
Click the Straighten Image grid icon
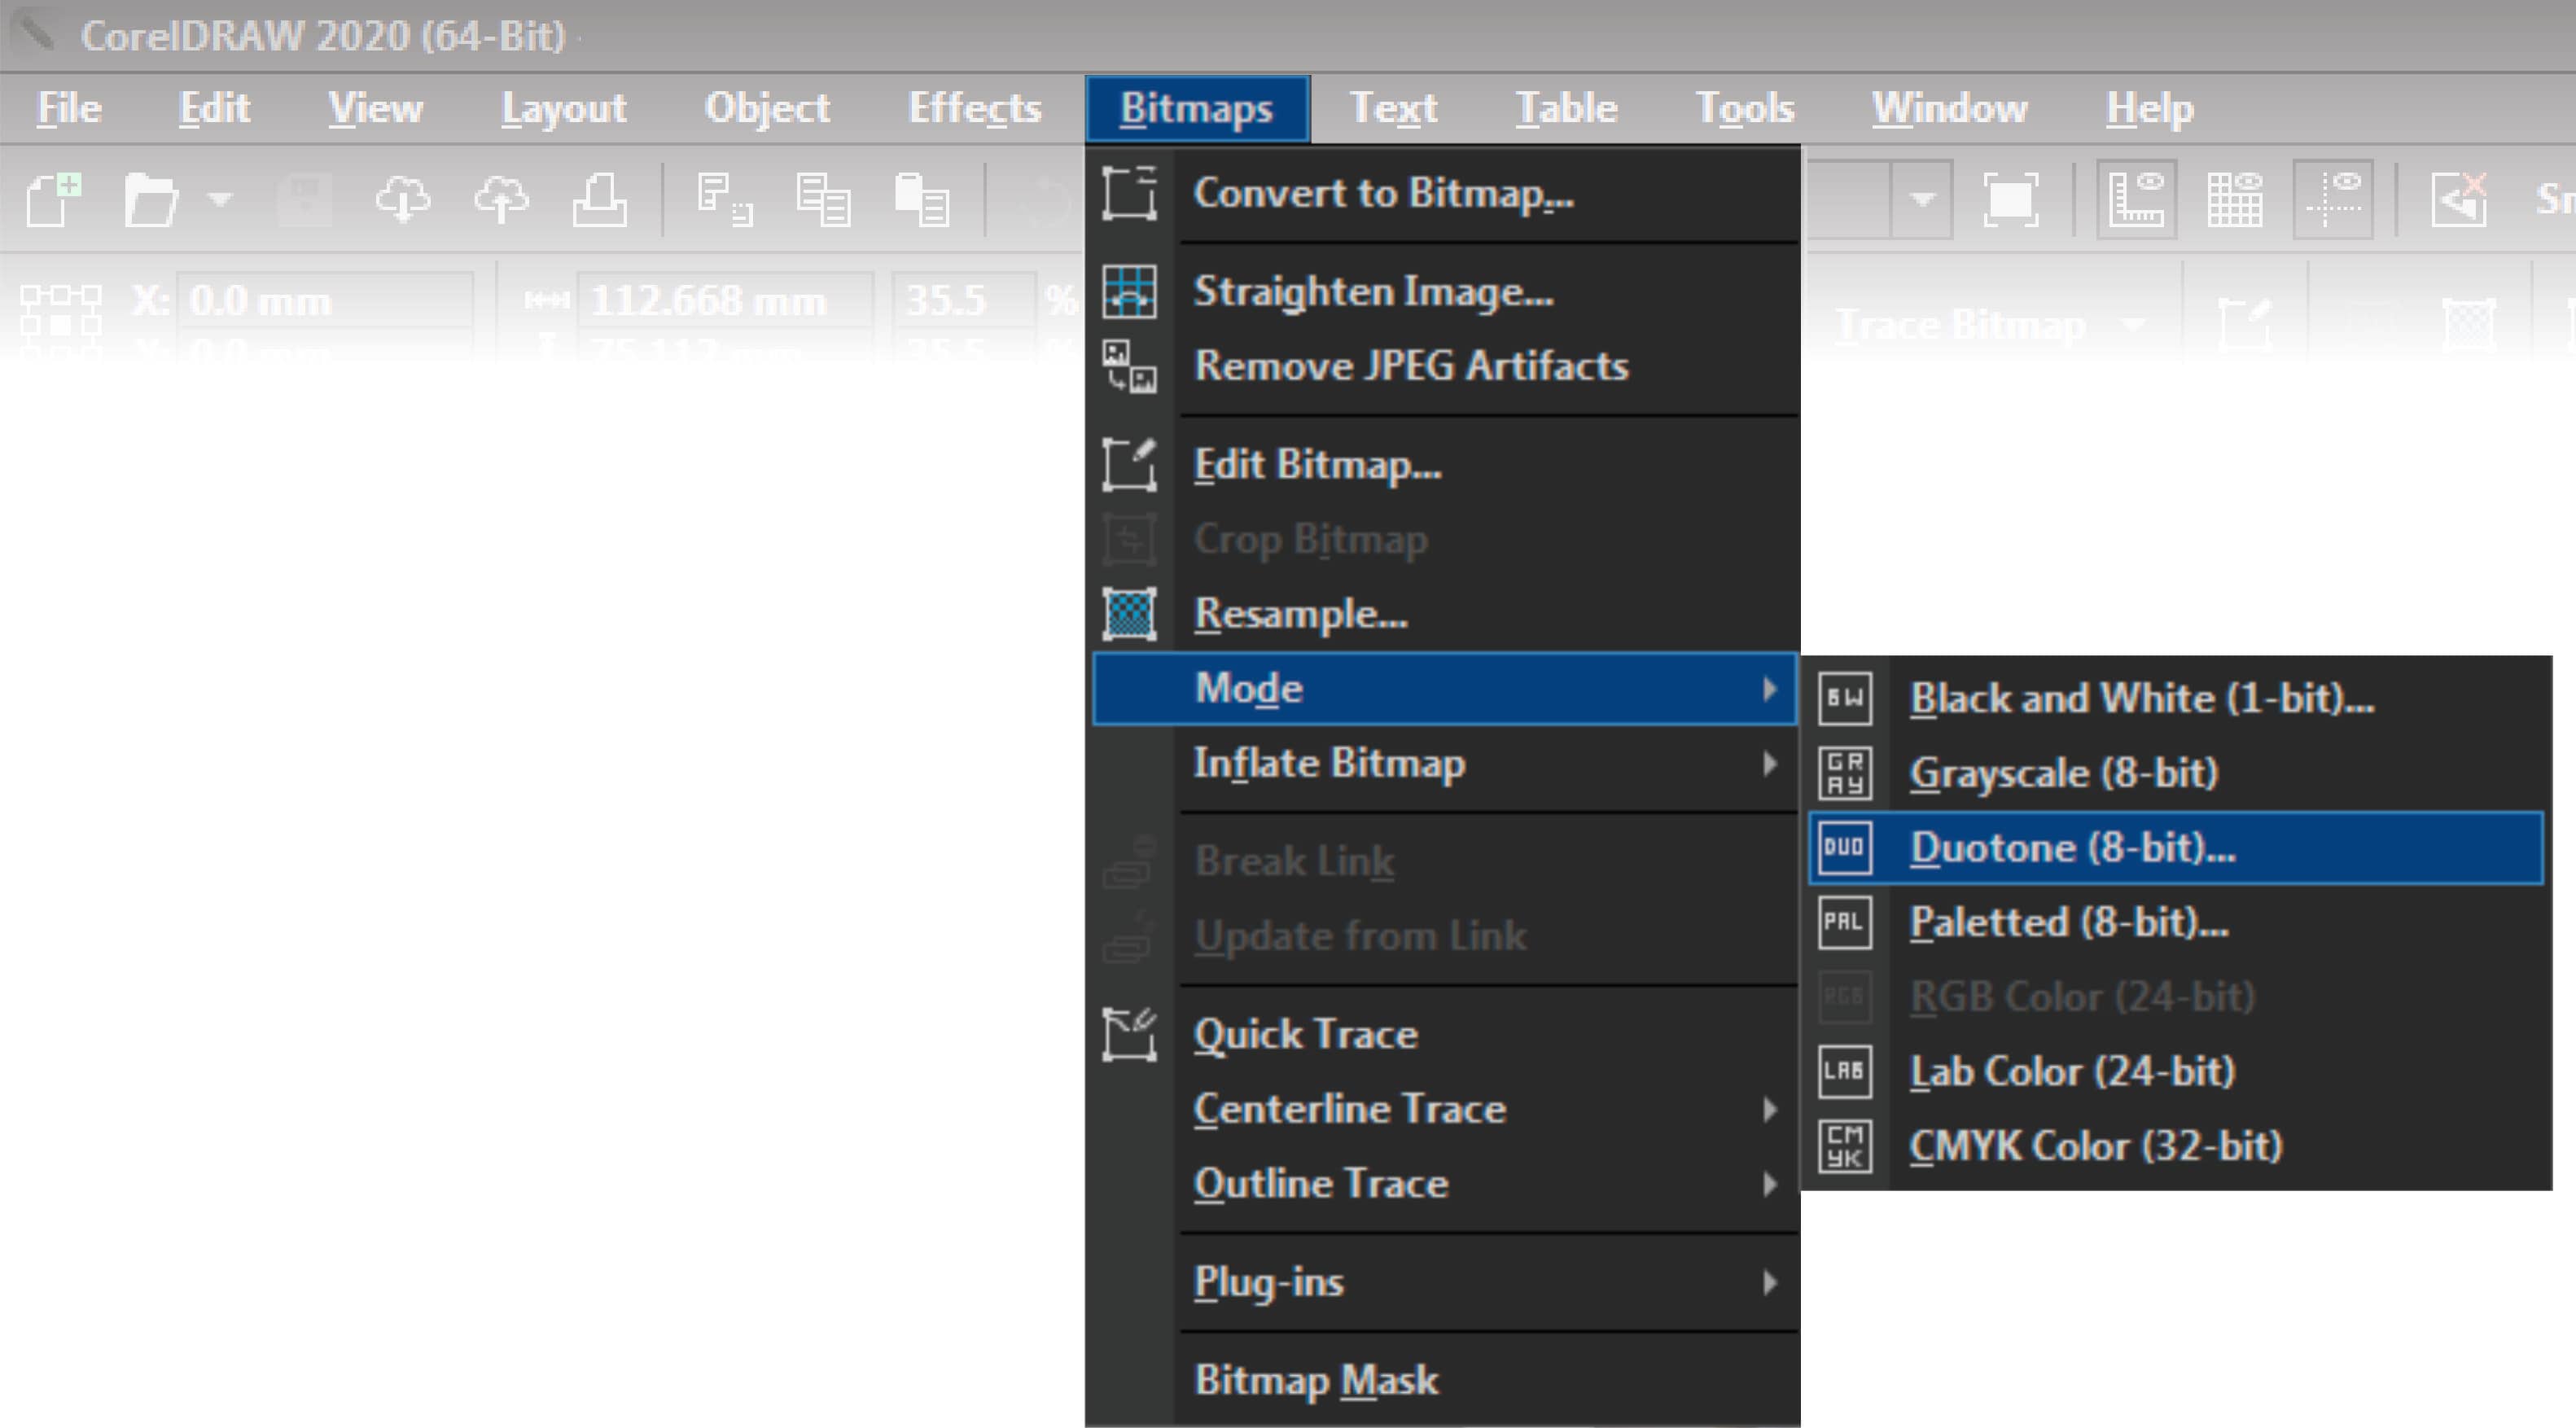[x=1130, y=291]
